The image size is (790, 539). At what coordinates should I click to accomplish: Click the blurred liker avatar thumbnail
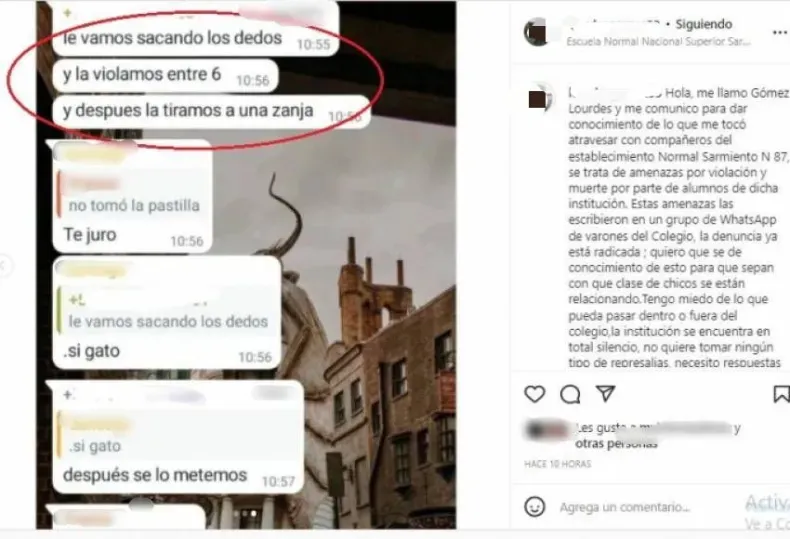pos(548,431)
